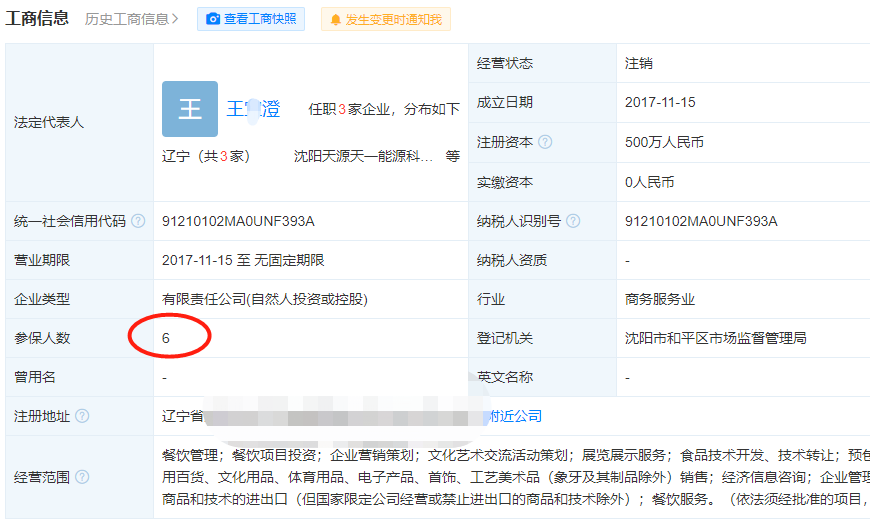The image size is (870, 527).
Task: Open the 附近公司 link
Action: (x=515, y=416)
